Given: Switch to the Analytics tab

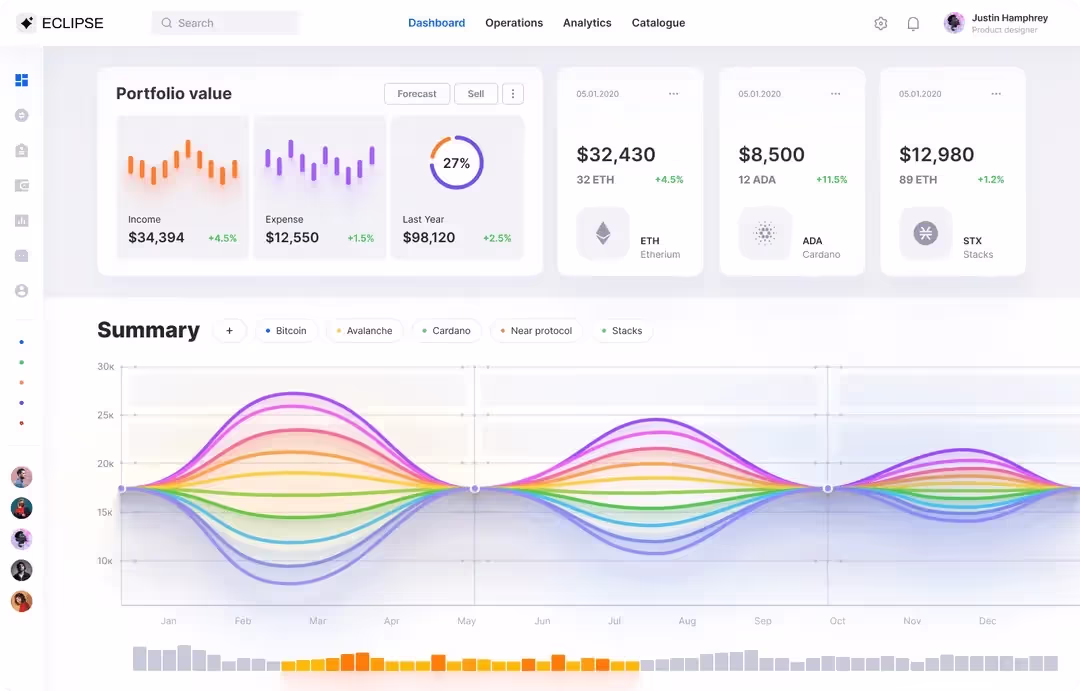Looking at the screenshot, I should (587, 23).
